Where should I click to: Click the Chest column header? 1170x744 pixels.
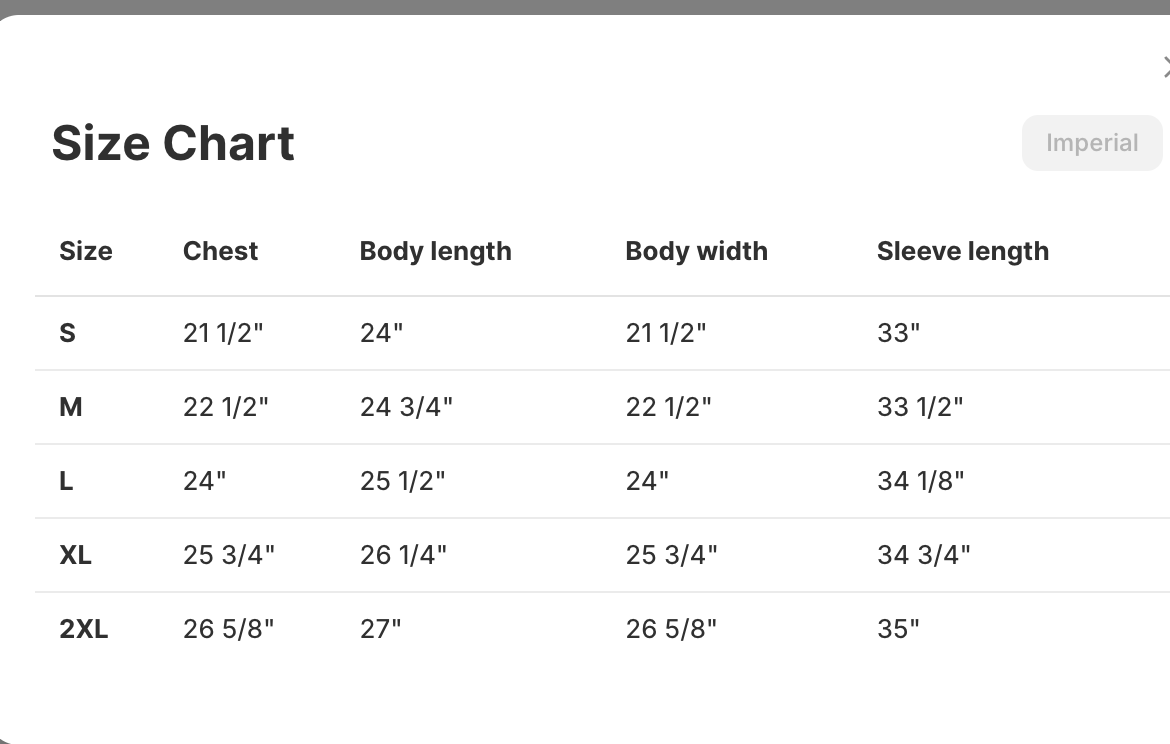[x=220, y=251]
